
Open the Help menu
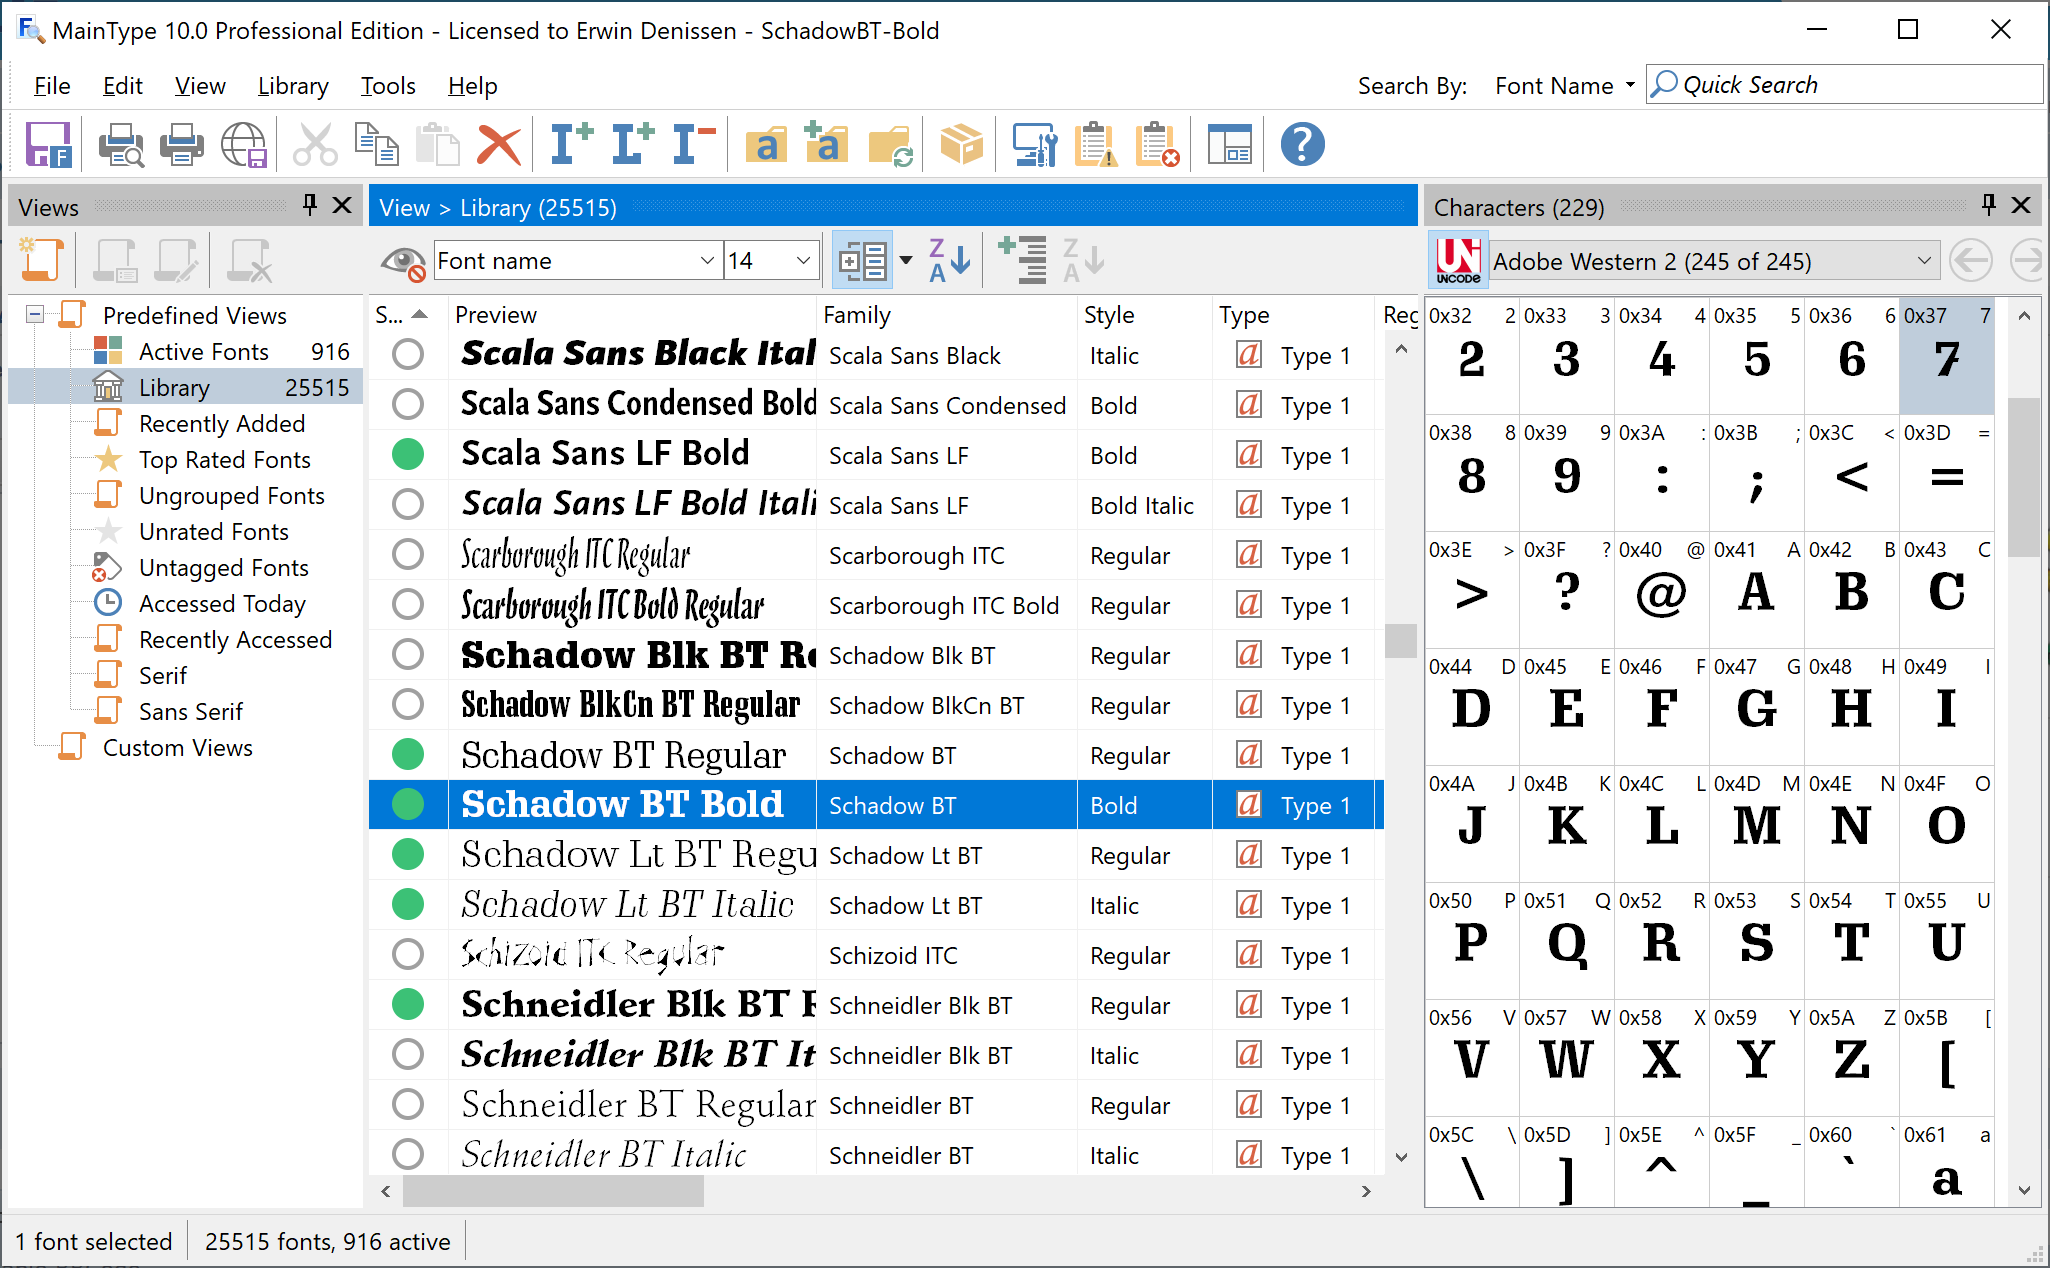(472, 86)
